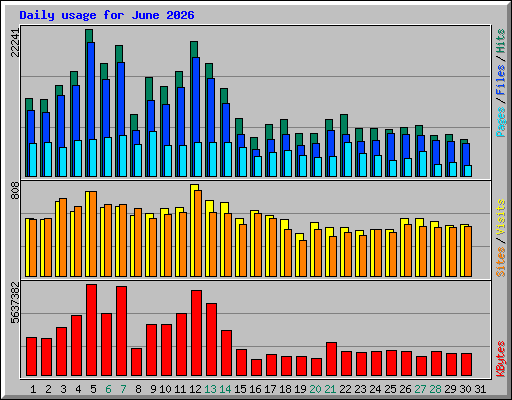Viewport: 512px width, 400px height.
Task: Click the red KBytes bar for day 1
Action: [x=31, y=357]
